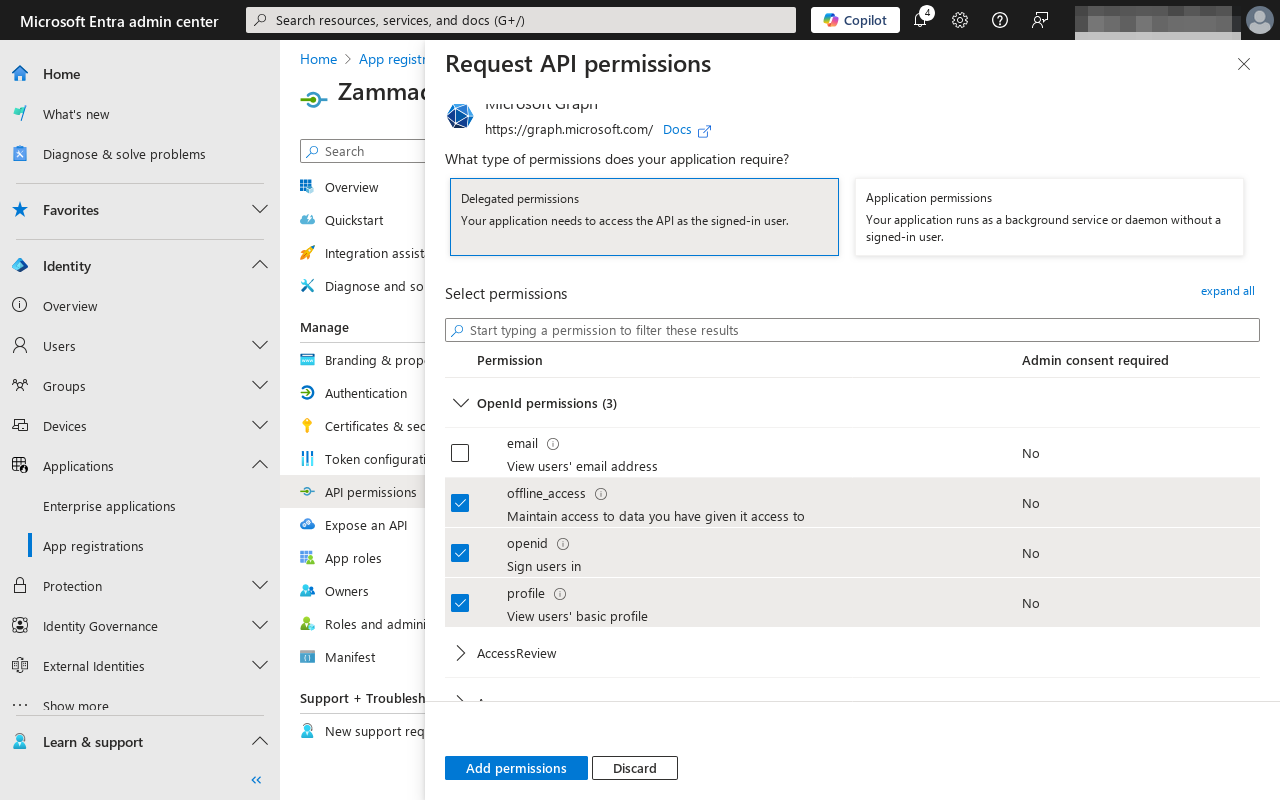This screenshot has height=800, width=1280.
Task: Click the Groups icon in sidebar
Action: (20, 386)
